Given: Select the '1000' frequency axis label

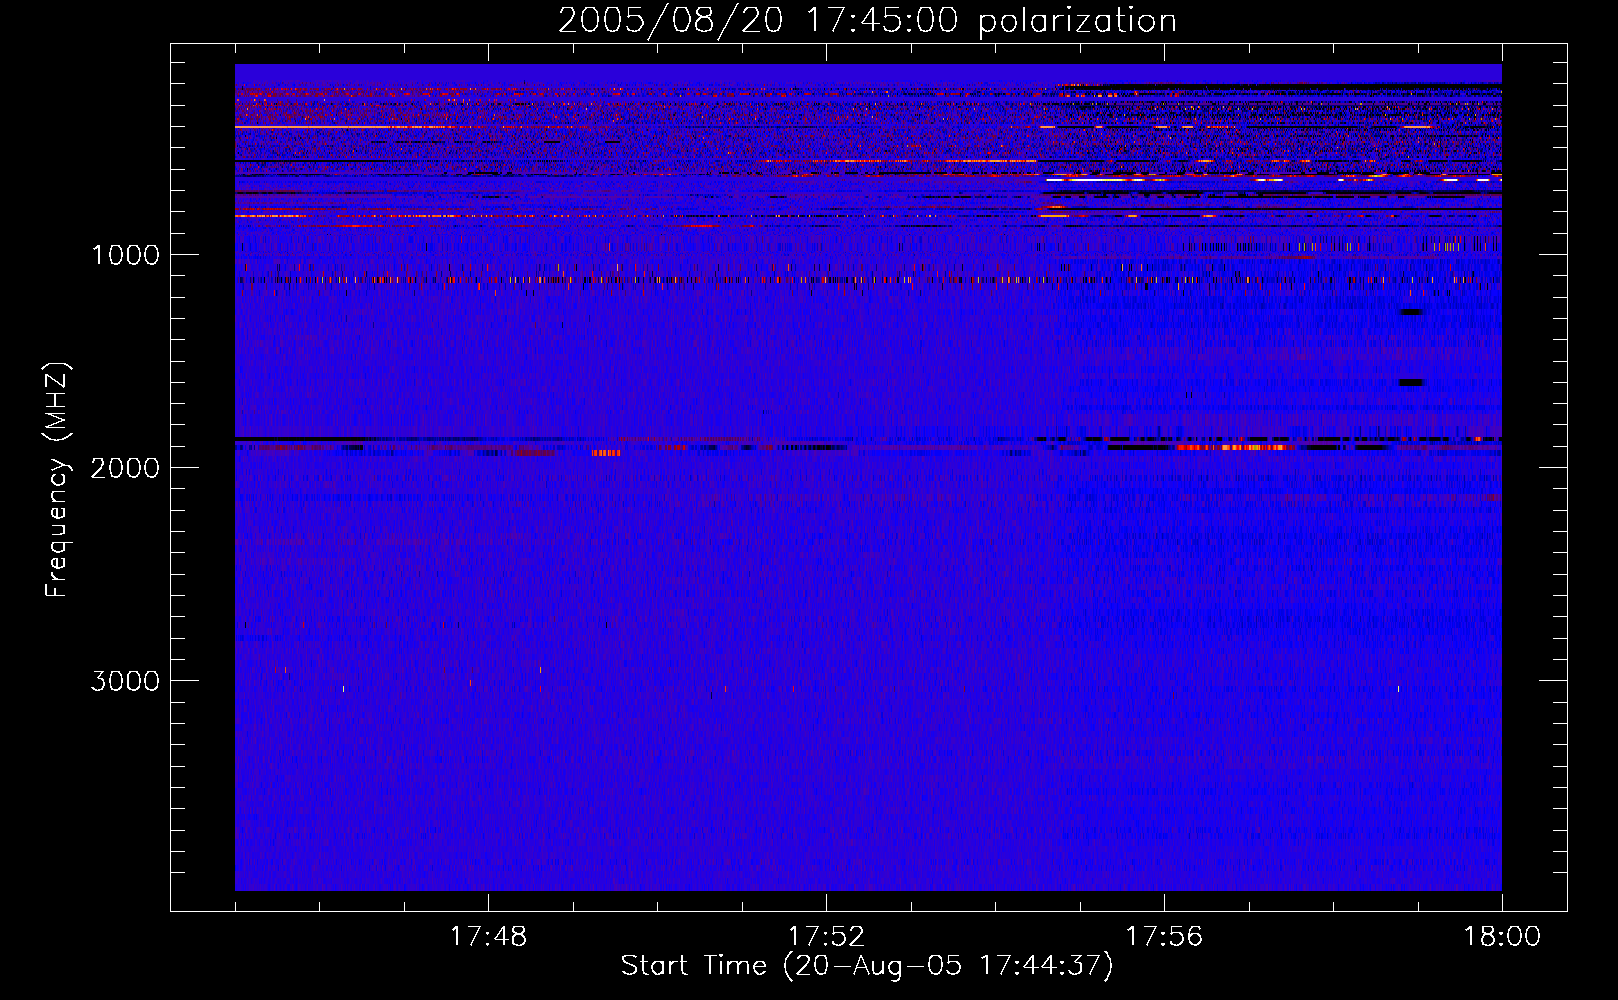Looking at the screenshot, I should 125,255.
